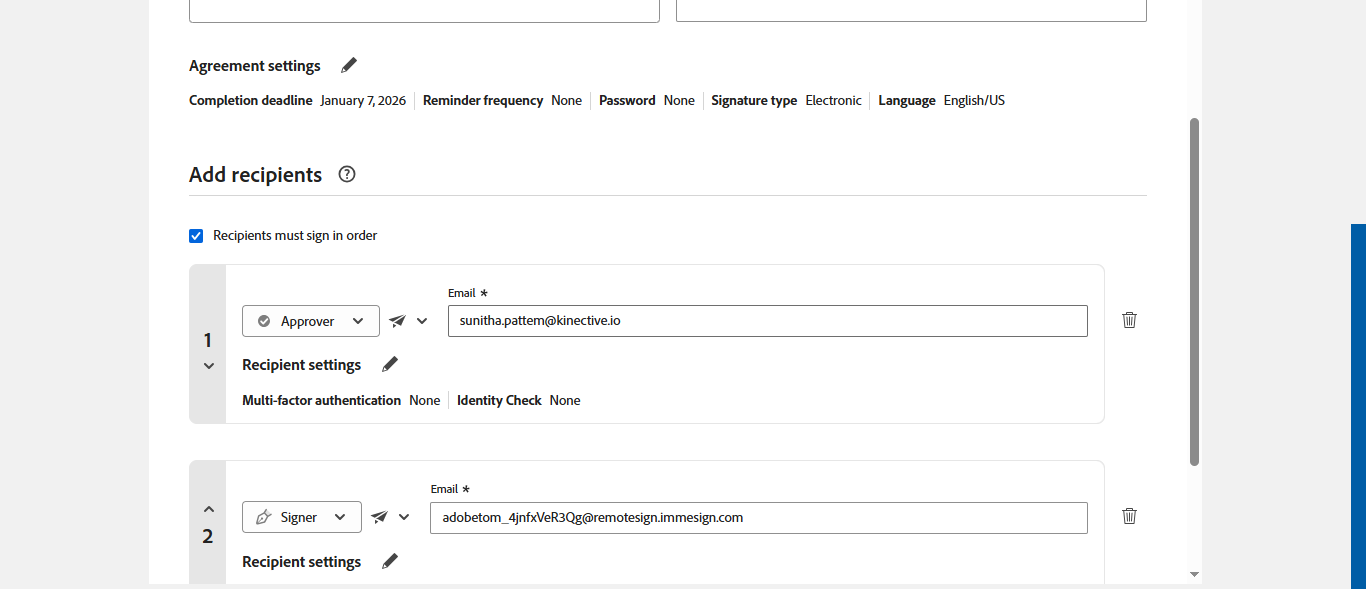Open Signer role dropdown for recipient 2
1366x589 pixels.
coord(302,517)
